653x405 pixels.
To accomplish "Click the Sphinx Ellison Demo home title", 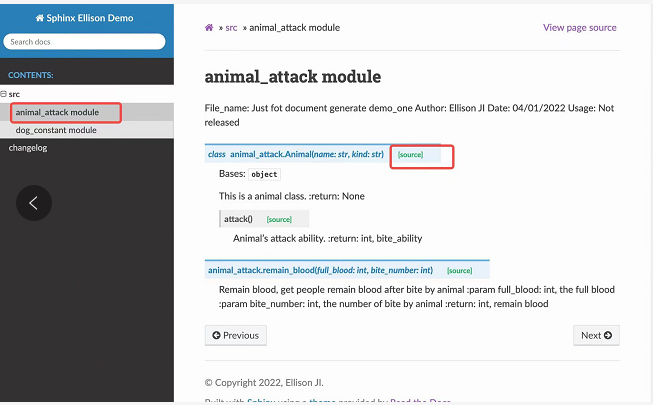I will click(85, 18).
